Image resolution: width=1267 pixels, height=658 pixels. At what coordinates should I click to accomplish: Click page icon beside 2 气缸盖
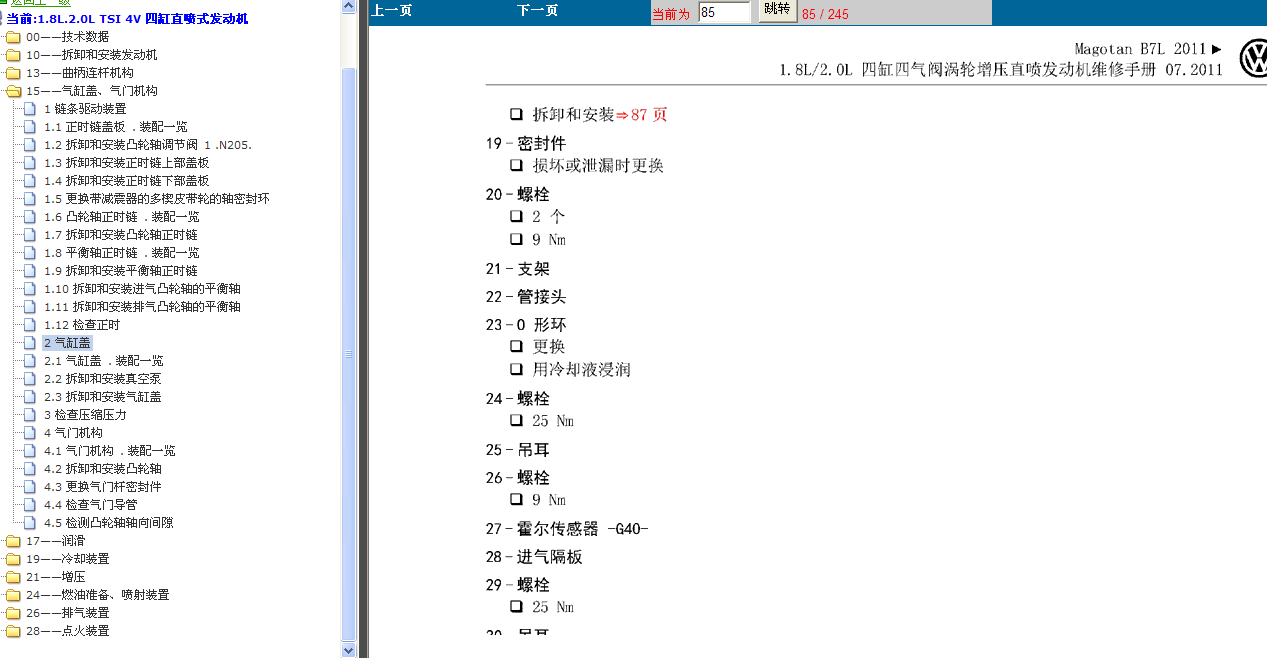[30, 343]
